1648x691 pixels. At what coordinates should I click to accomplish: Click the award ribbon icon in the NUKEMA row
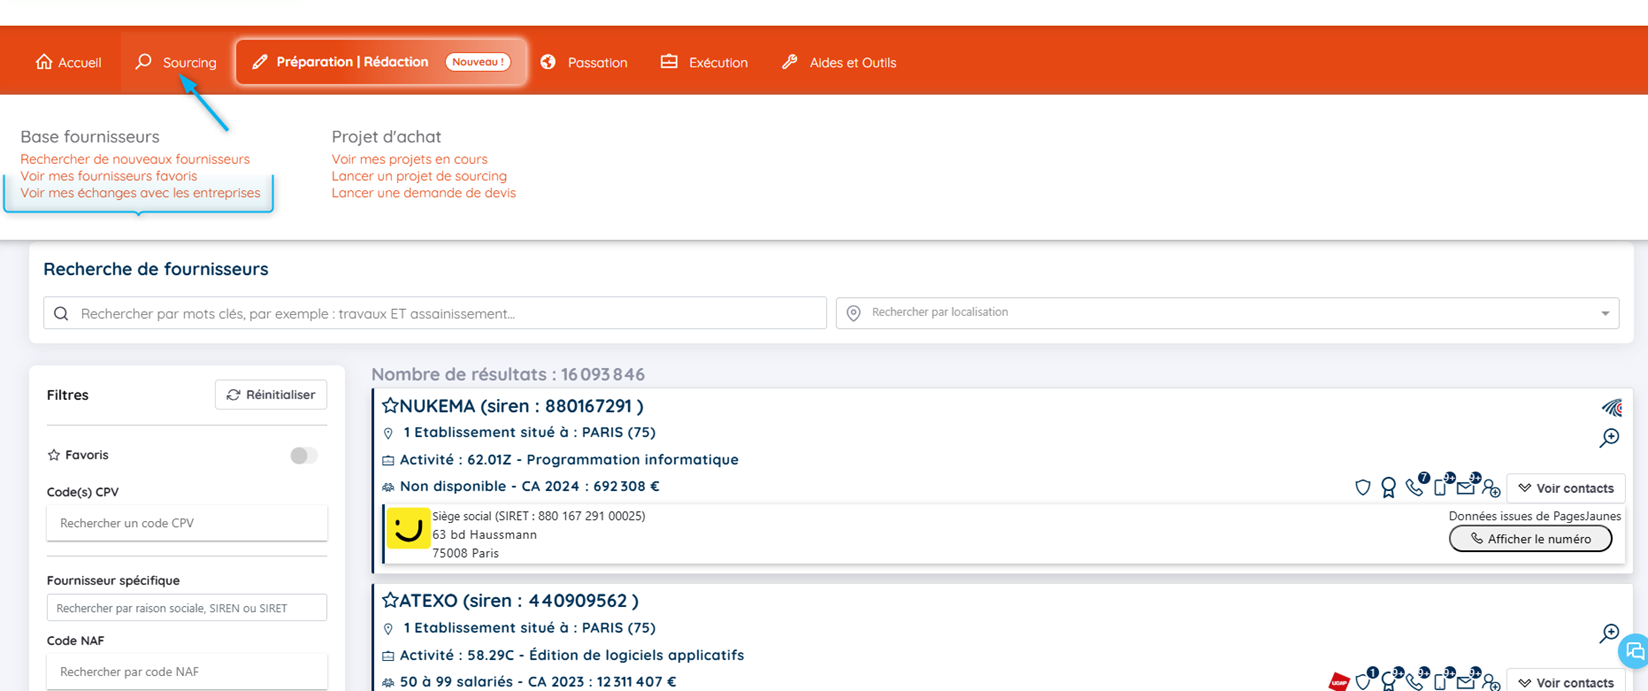point(1388,488)
